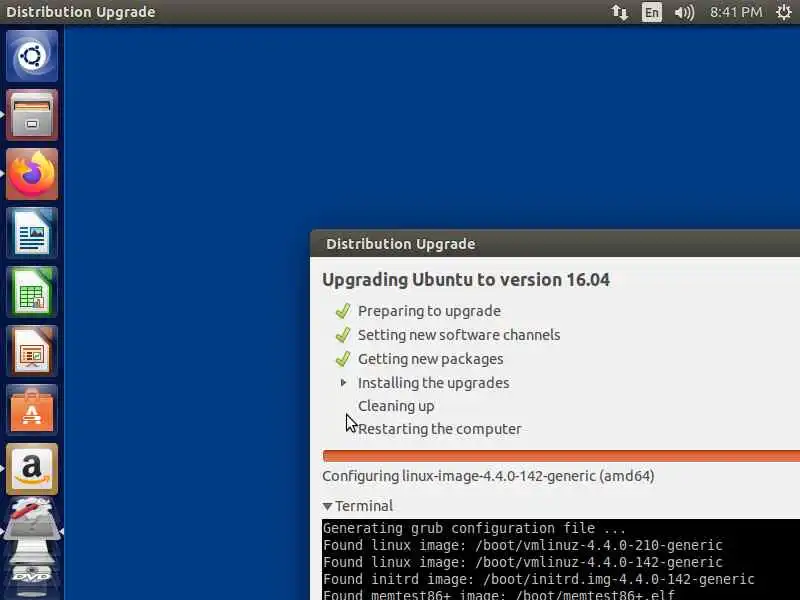Click the top panel 'Distribution Upgrade' title
The image size is (800, 600).
(x=81, y=12)
